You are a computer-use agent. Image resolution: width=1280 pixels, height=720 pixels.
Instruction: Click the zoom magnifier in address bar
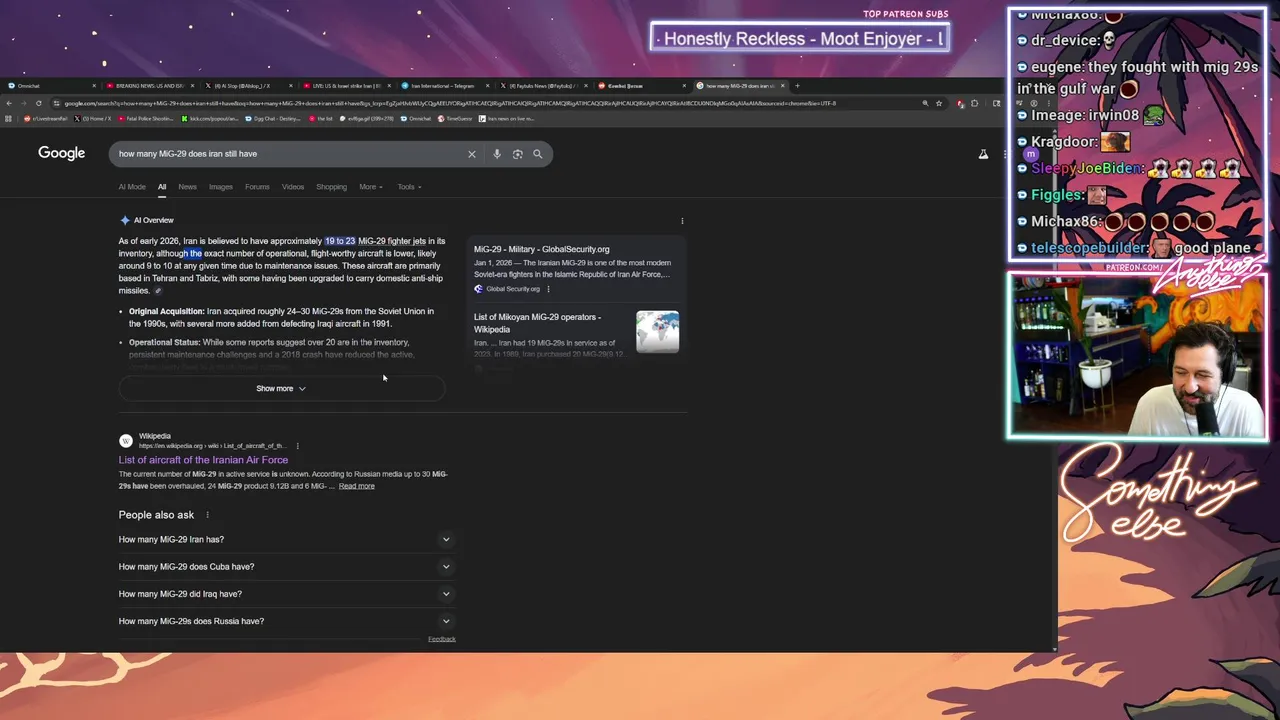coord(925,103)
